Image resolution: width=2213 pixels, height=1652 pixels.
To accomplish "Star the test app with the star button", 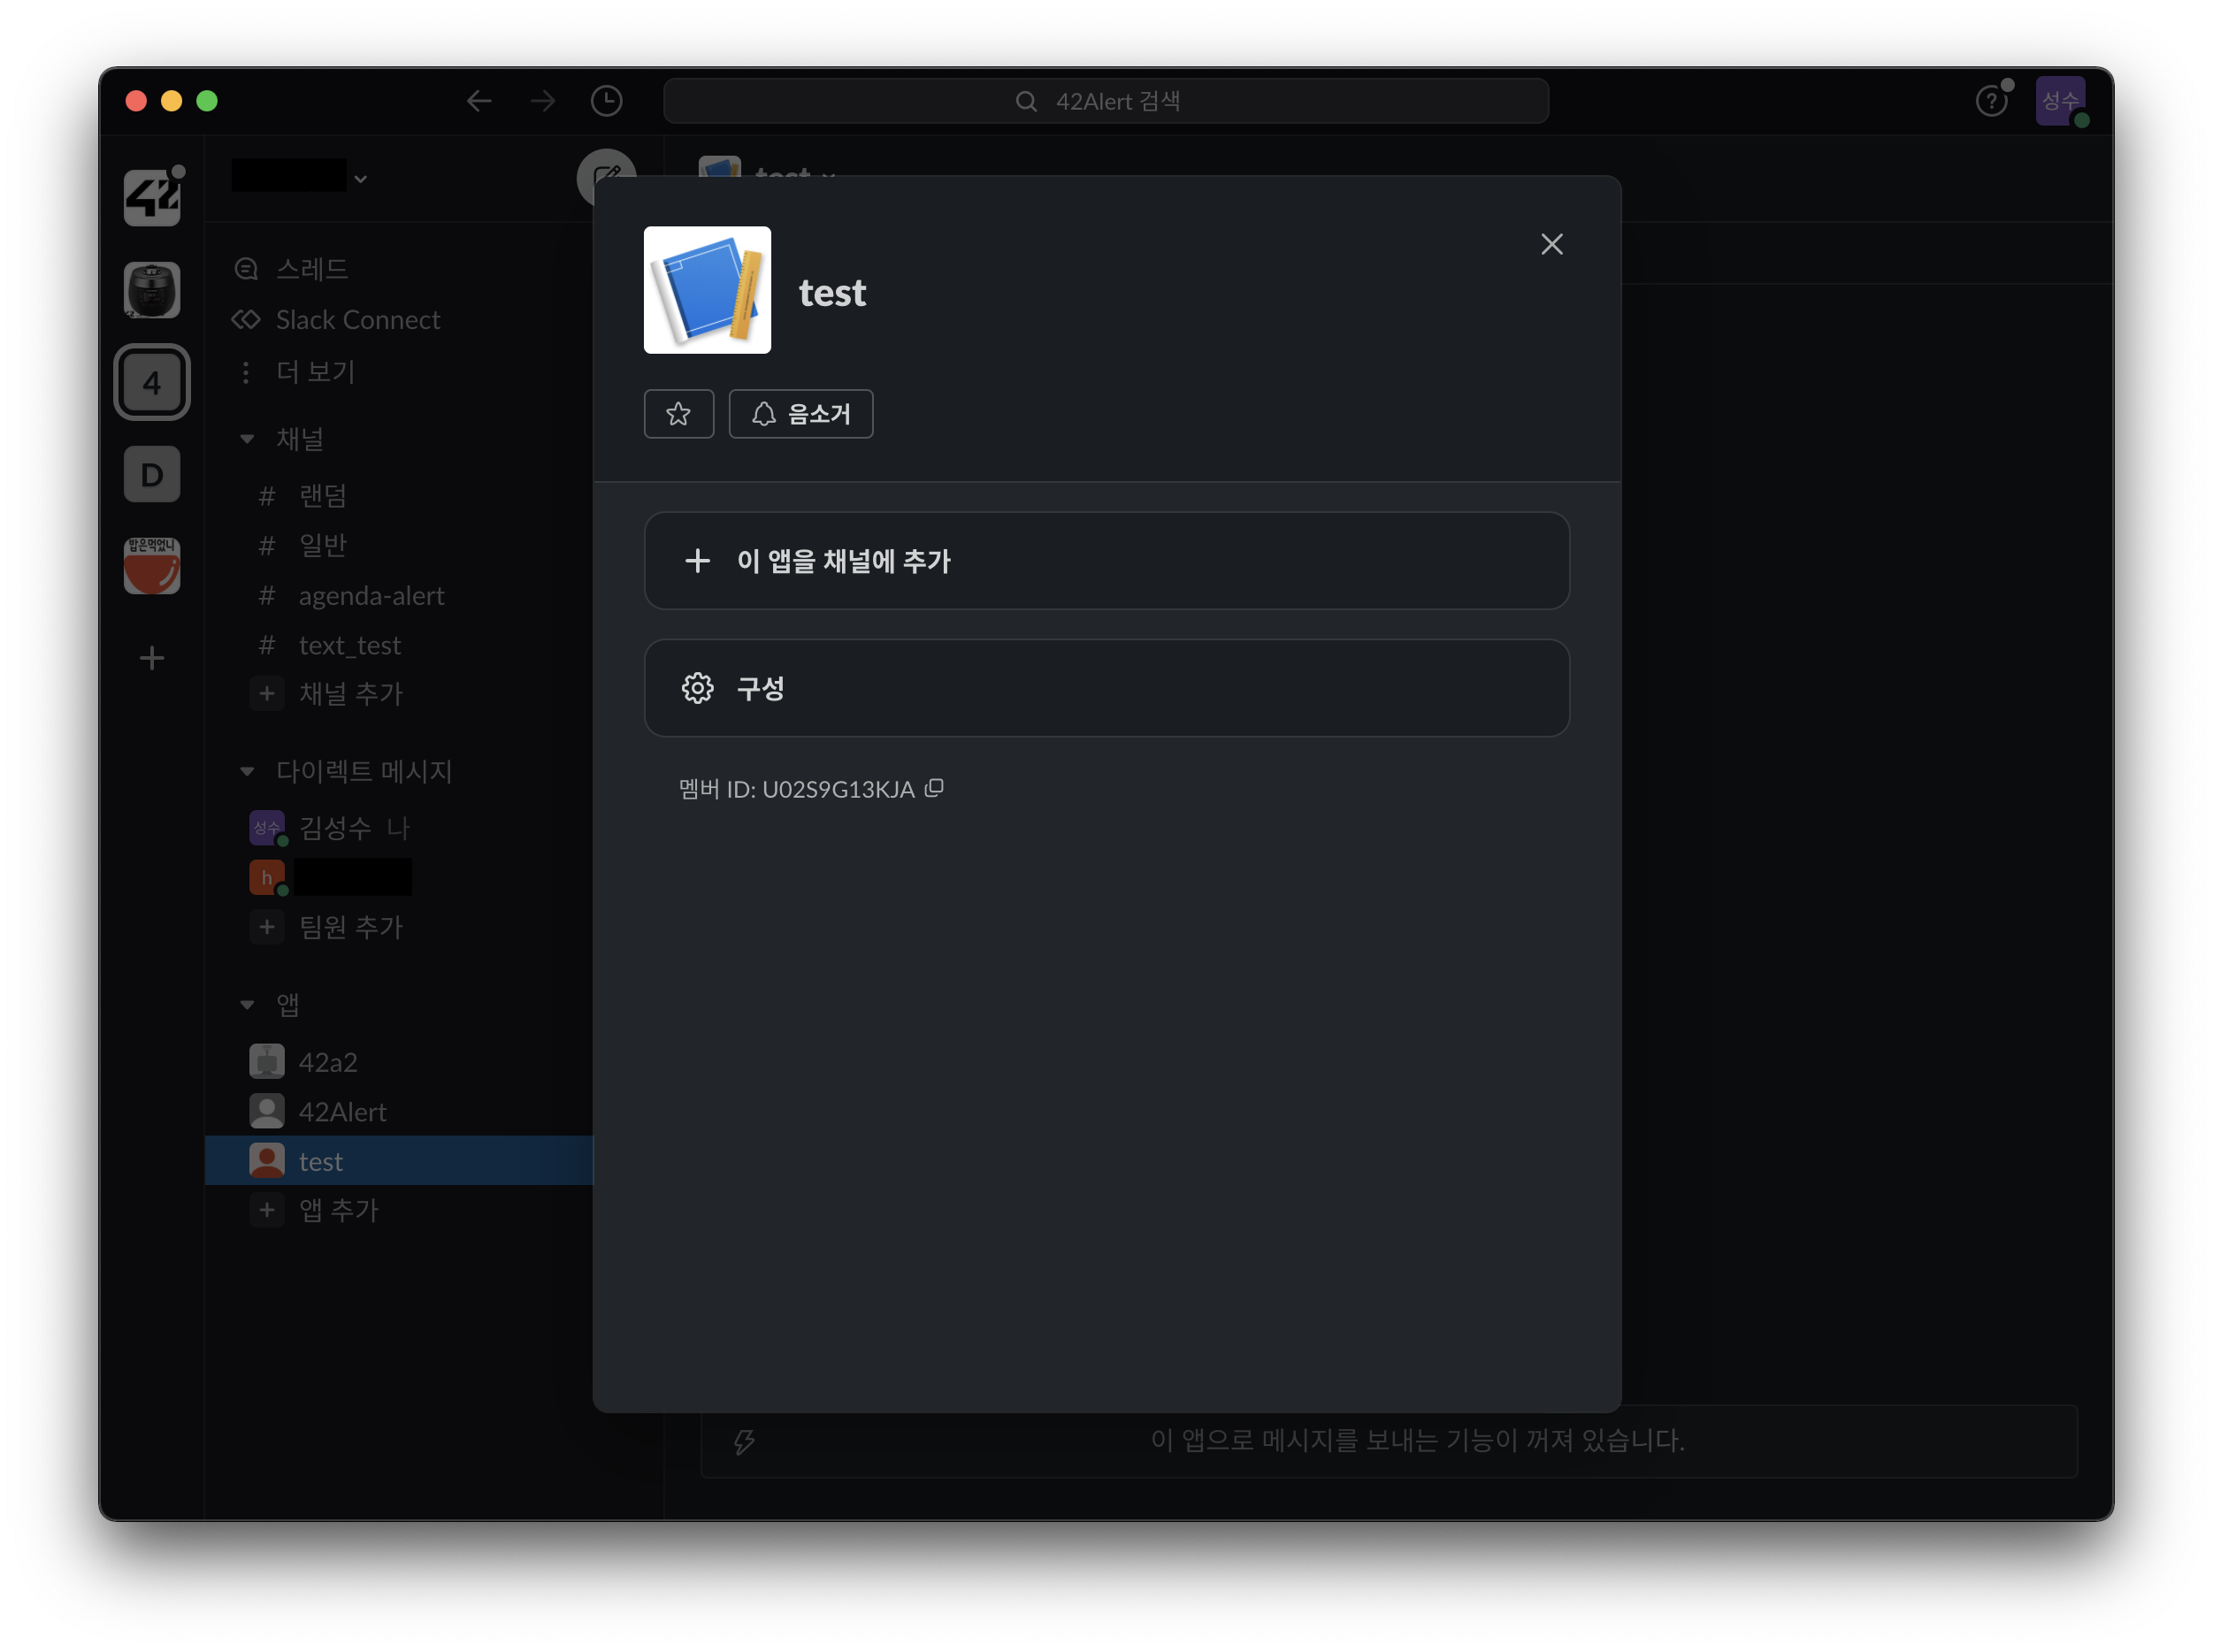I will coord(678,414).
